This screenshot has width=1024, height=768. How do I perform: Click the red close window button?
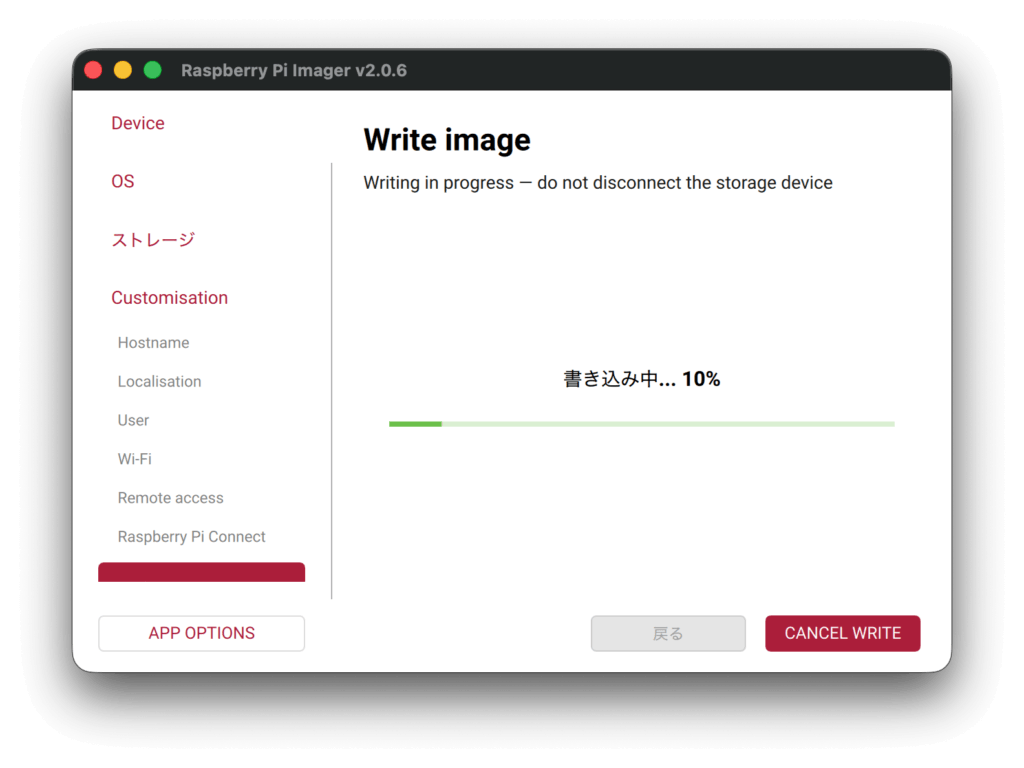tap(93, 70)
